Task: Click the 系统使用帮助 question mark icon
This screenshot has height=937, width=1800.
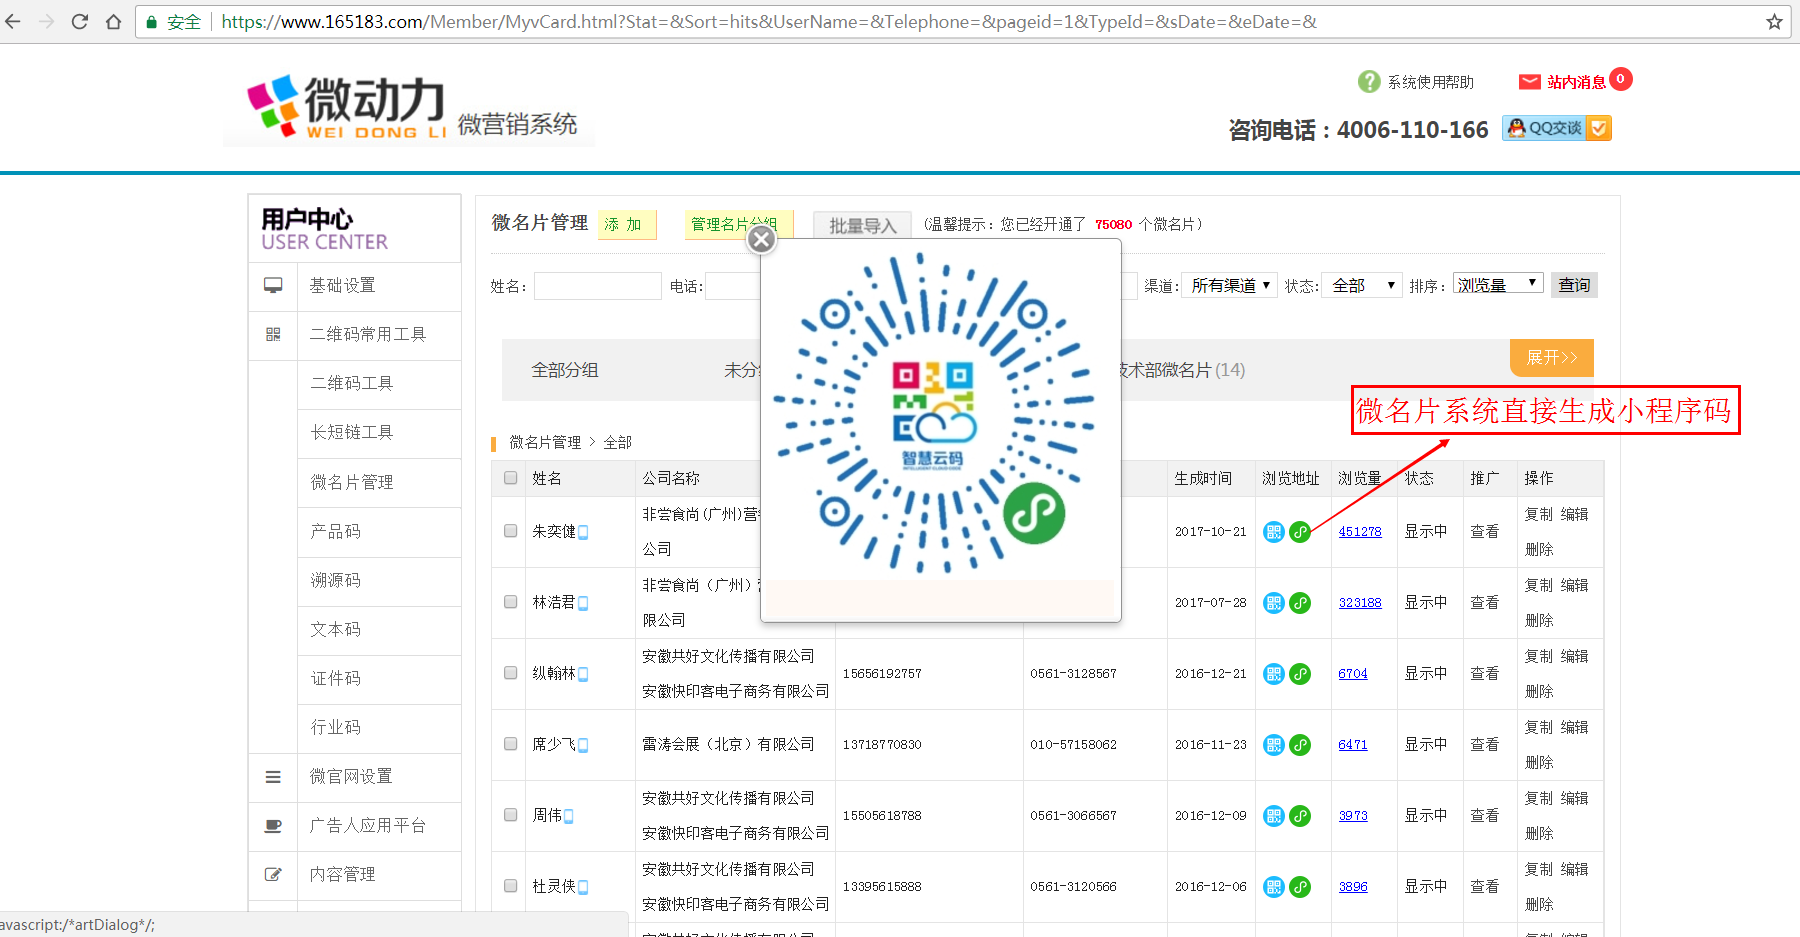Action: [x=1369, y=82]
